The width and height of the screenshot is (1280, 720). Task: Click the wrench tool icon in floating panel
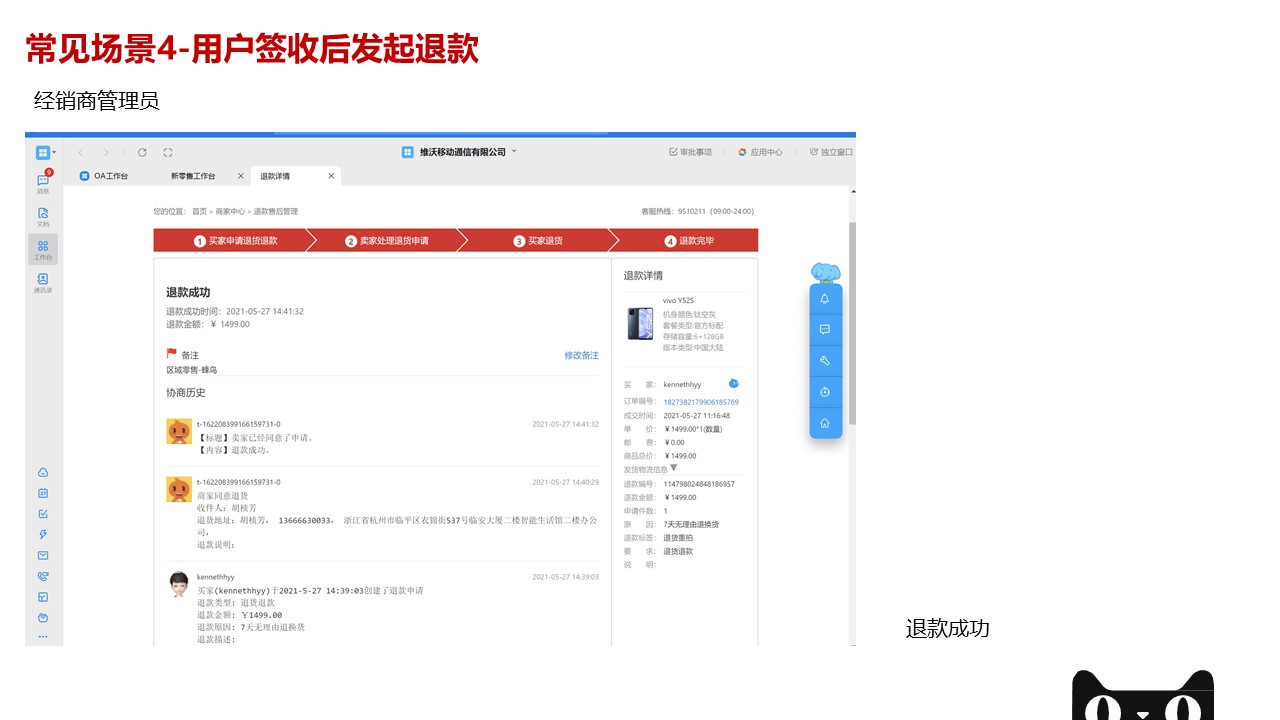tap(825, 361)
